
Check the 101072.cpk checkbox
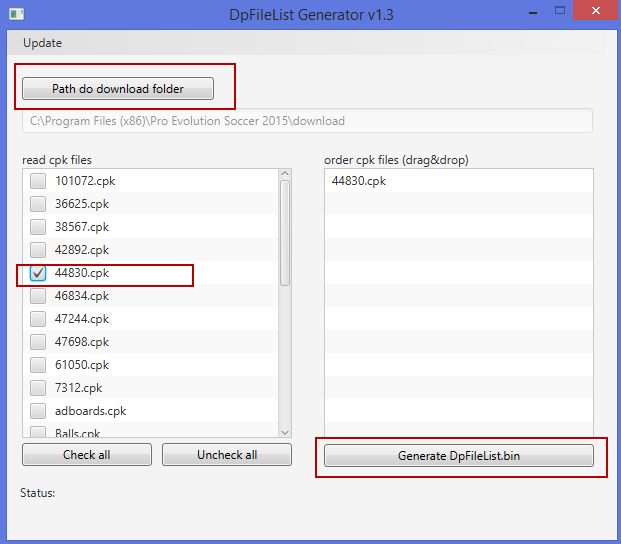pyautogui.click(x=38, y=181)
